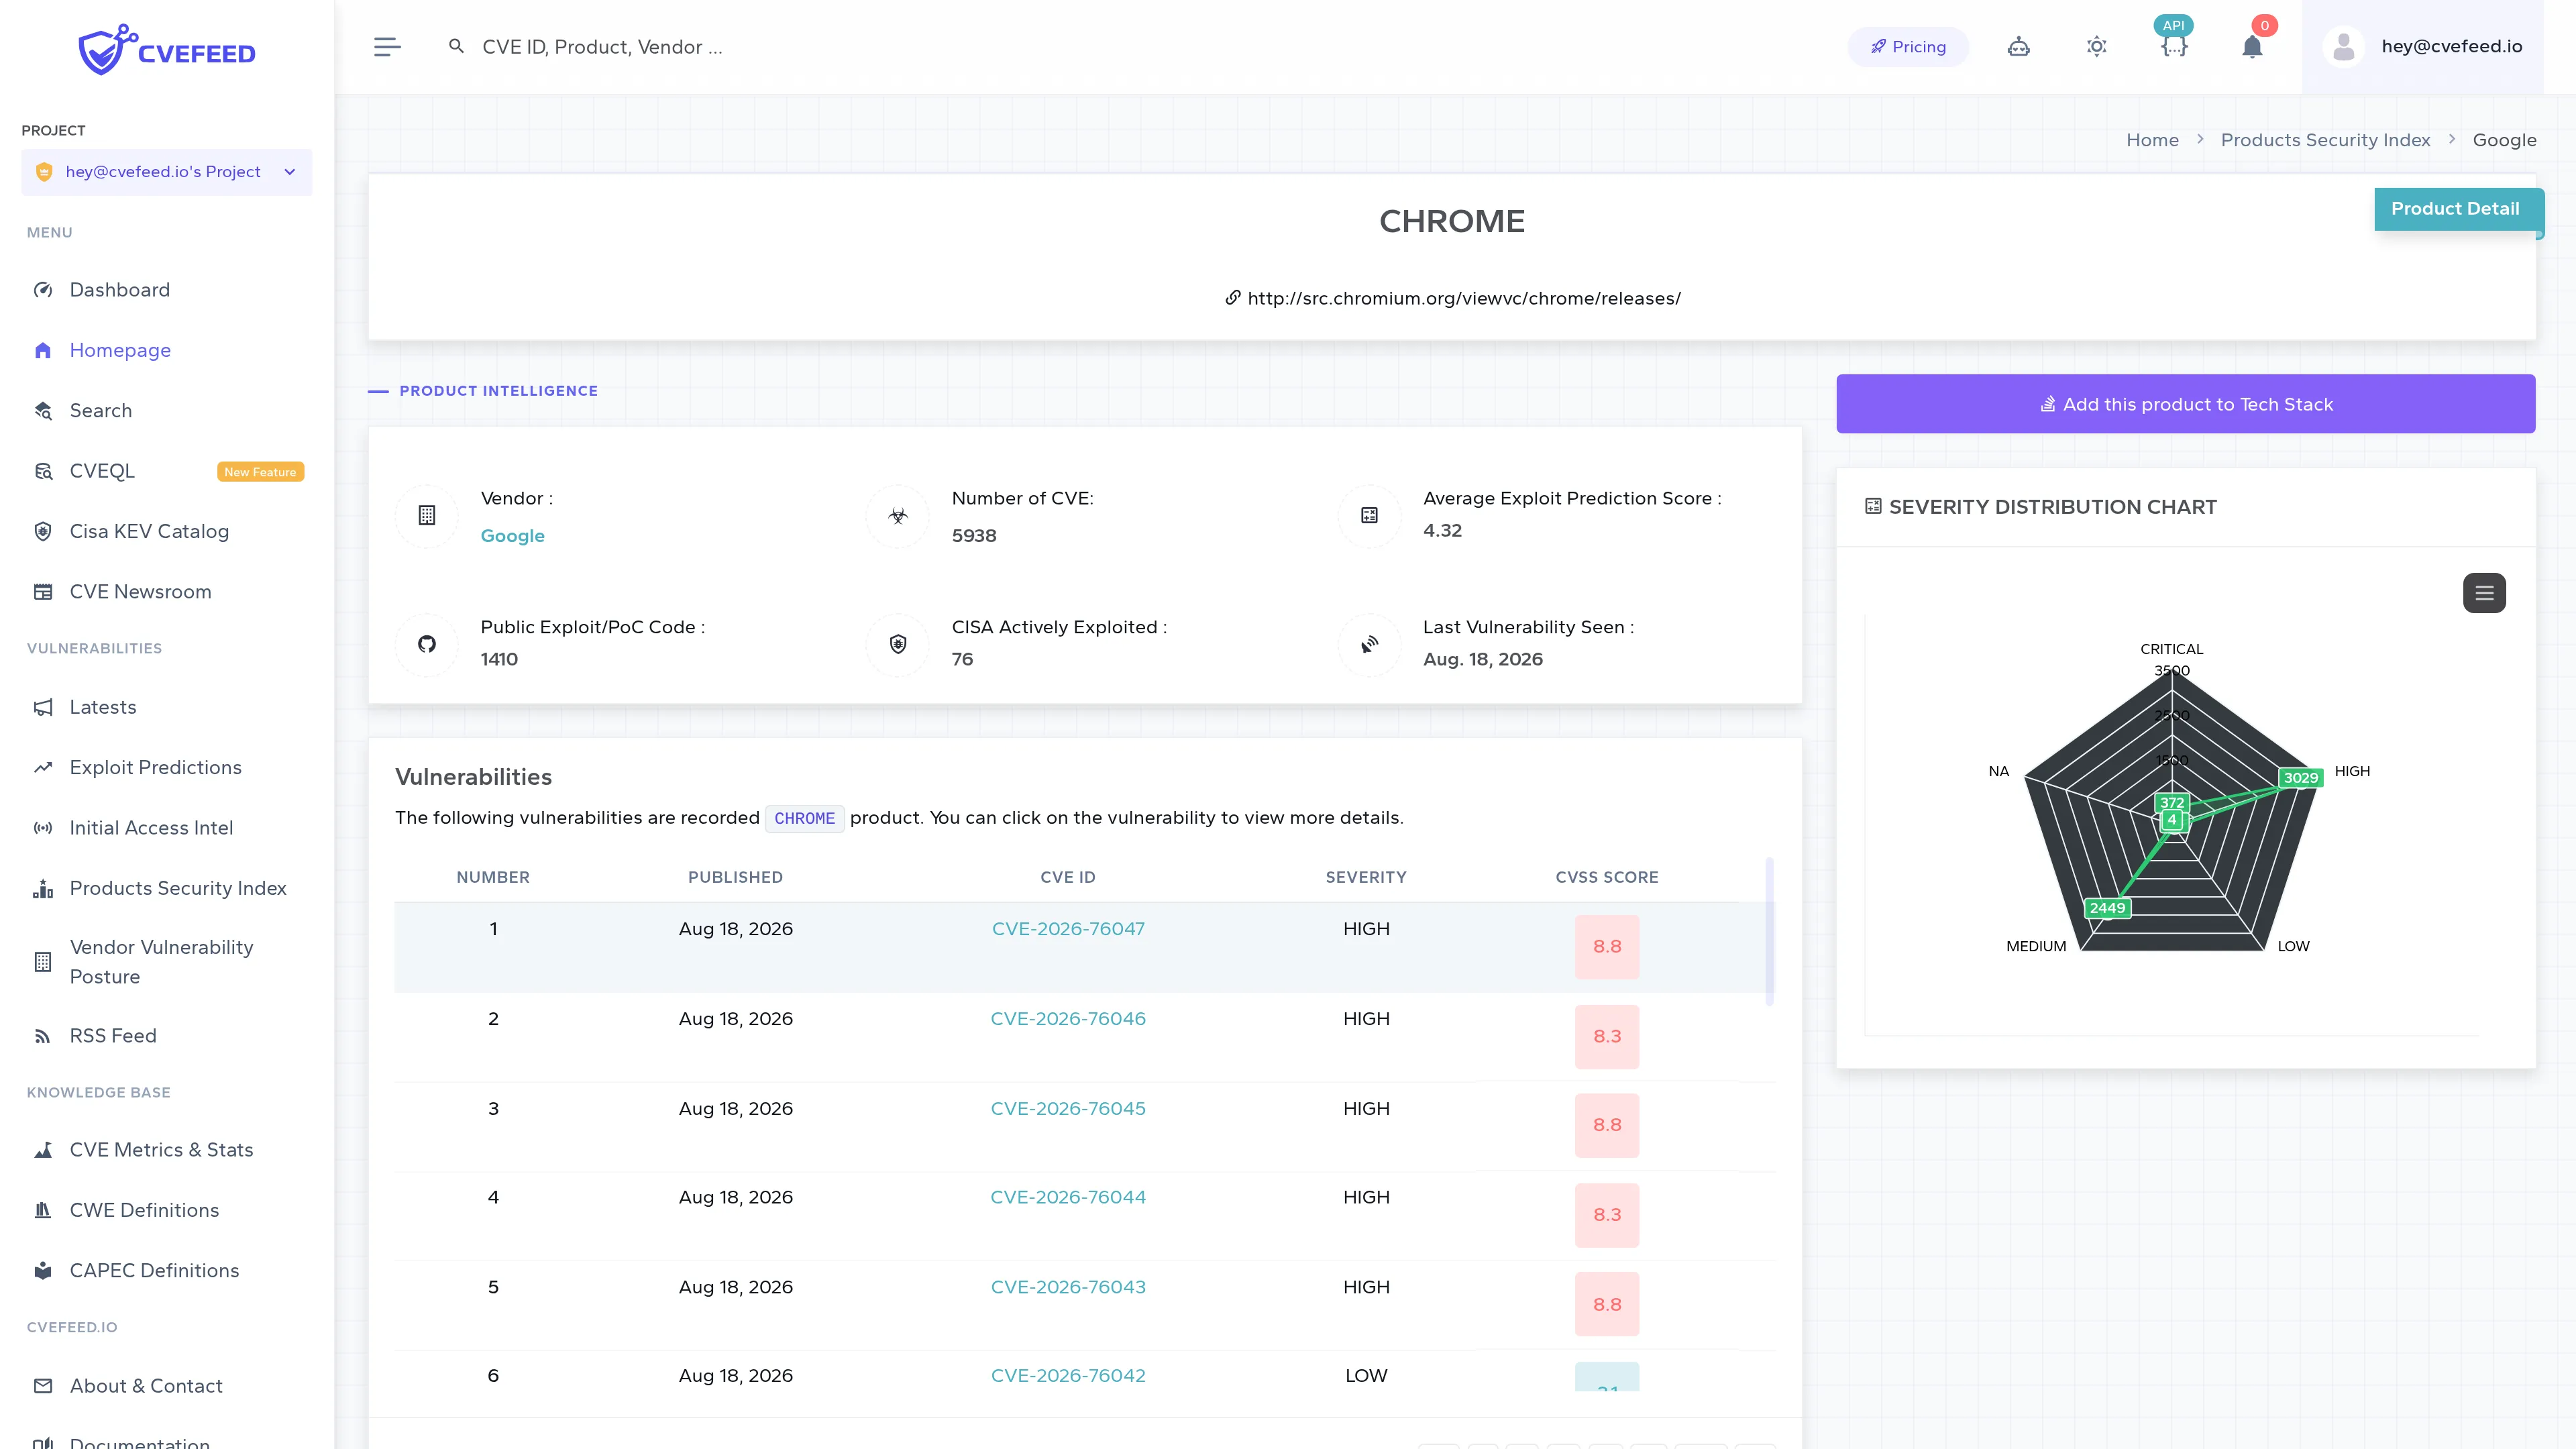Open CVE-2026-76043 link
This screenshot has width=2576, height=1449.
(1068, 1287)
